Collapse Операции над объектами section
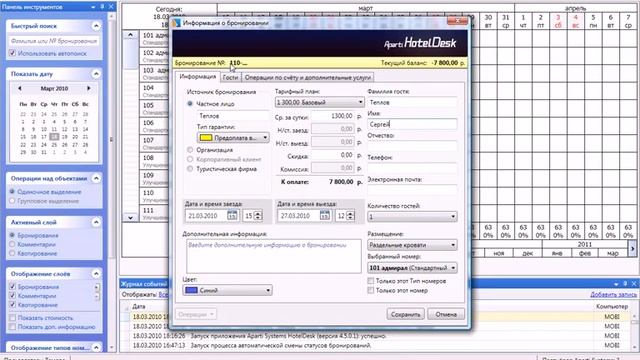This screenshot has width=640, height=360. 96,178
